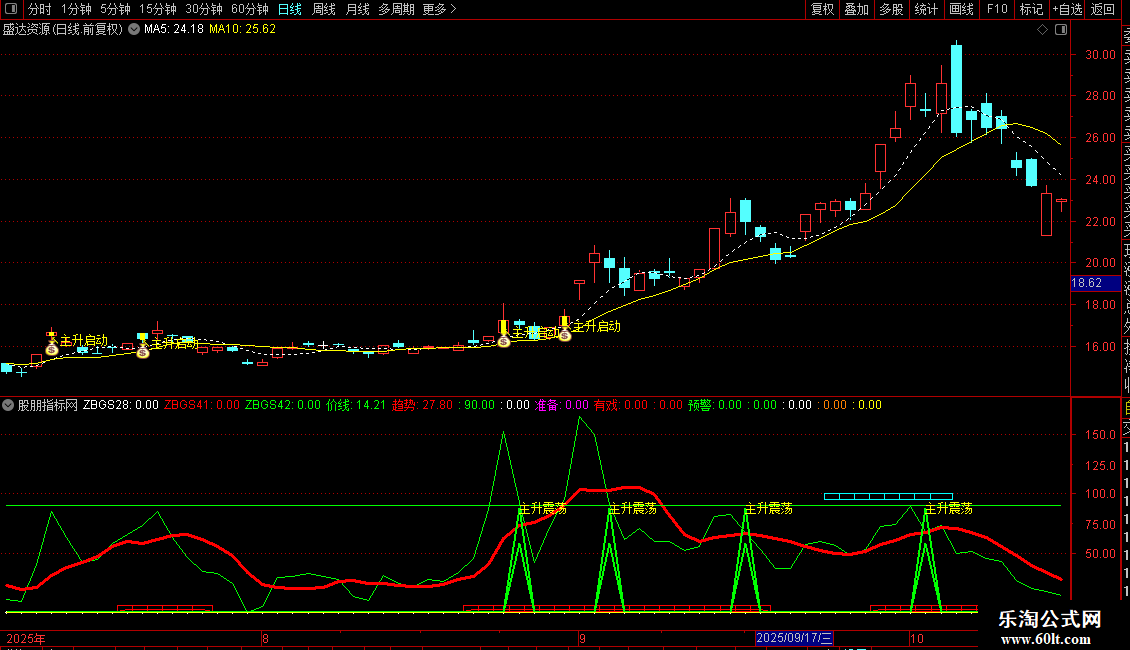Click the last 主升震荡 label near October

(948, 509)
